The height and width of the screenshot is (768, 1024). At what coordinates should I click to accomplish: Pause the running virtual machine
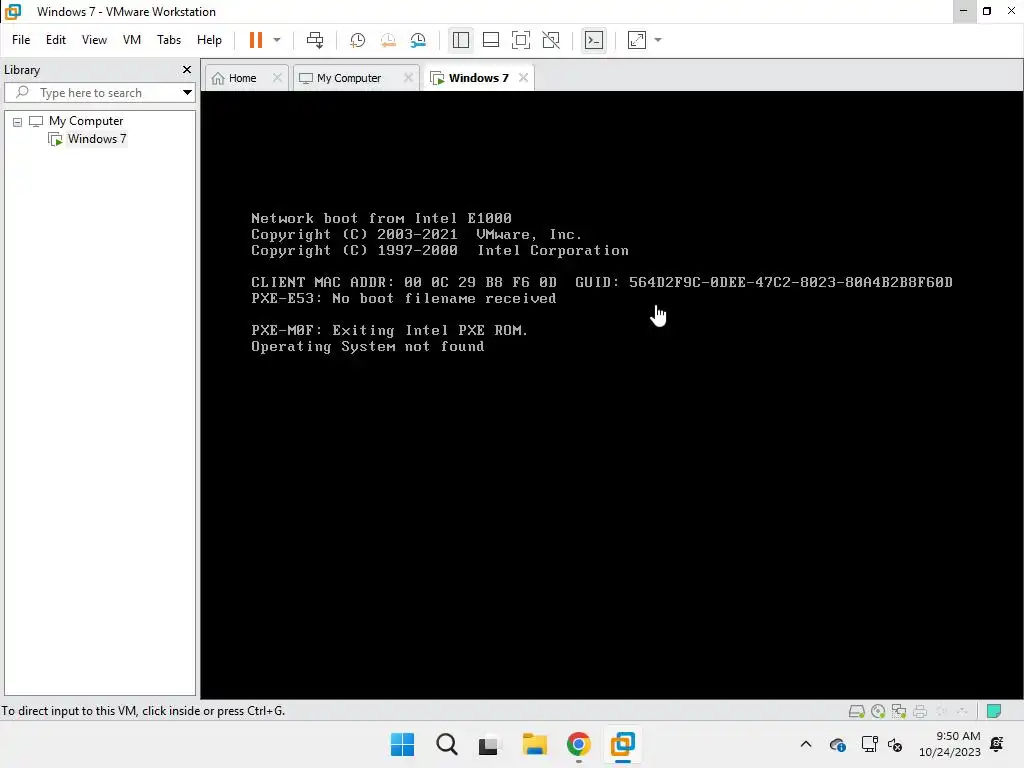click(x=255, y=40)
